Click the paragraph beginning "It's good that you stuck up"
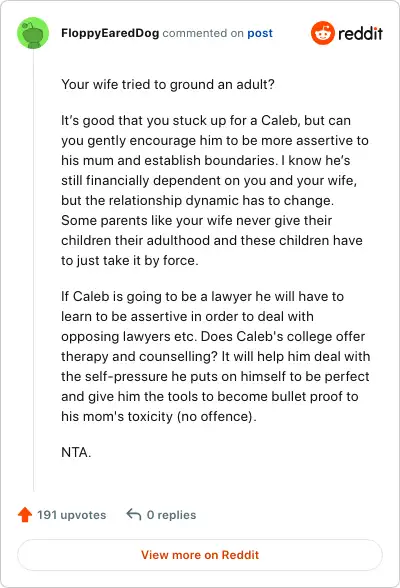The height and width of the screenshot is (588, 400). click(x=215, y=190)
